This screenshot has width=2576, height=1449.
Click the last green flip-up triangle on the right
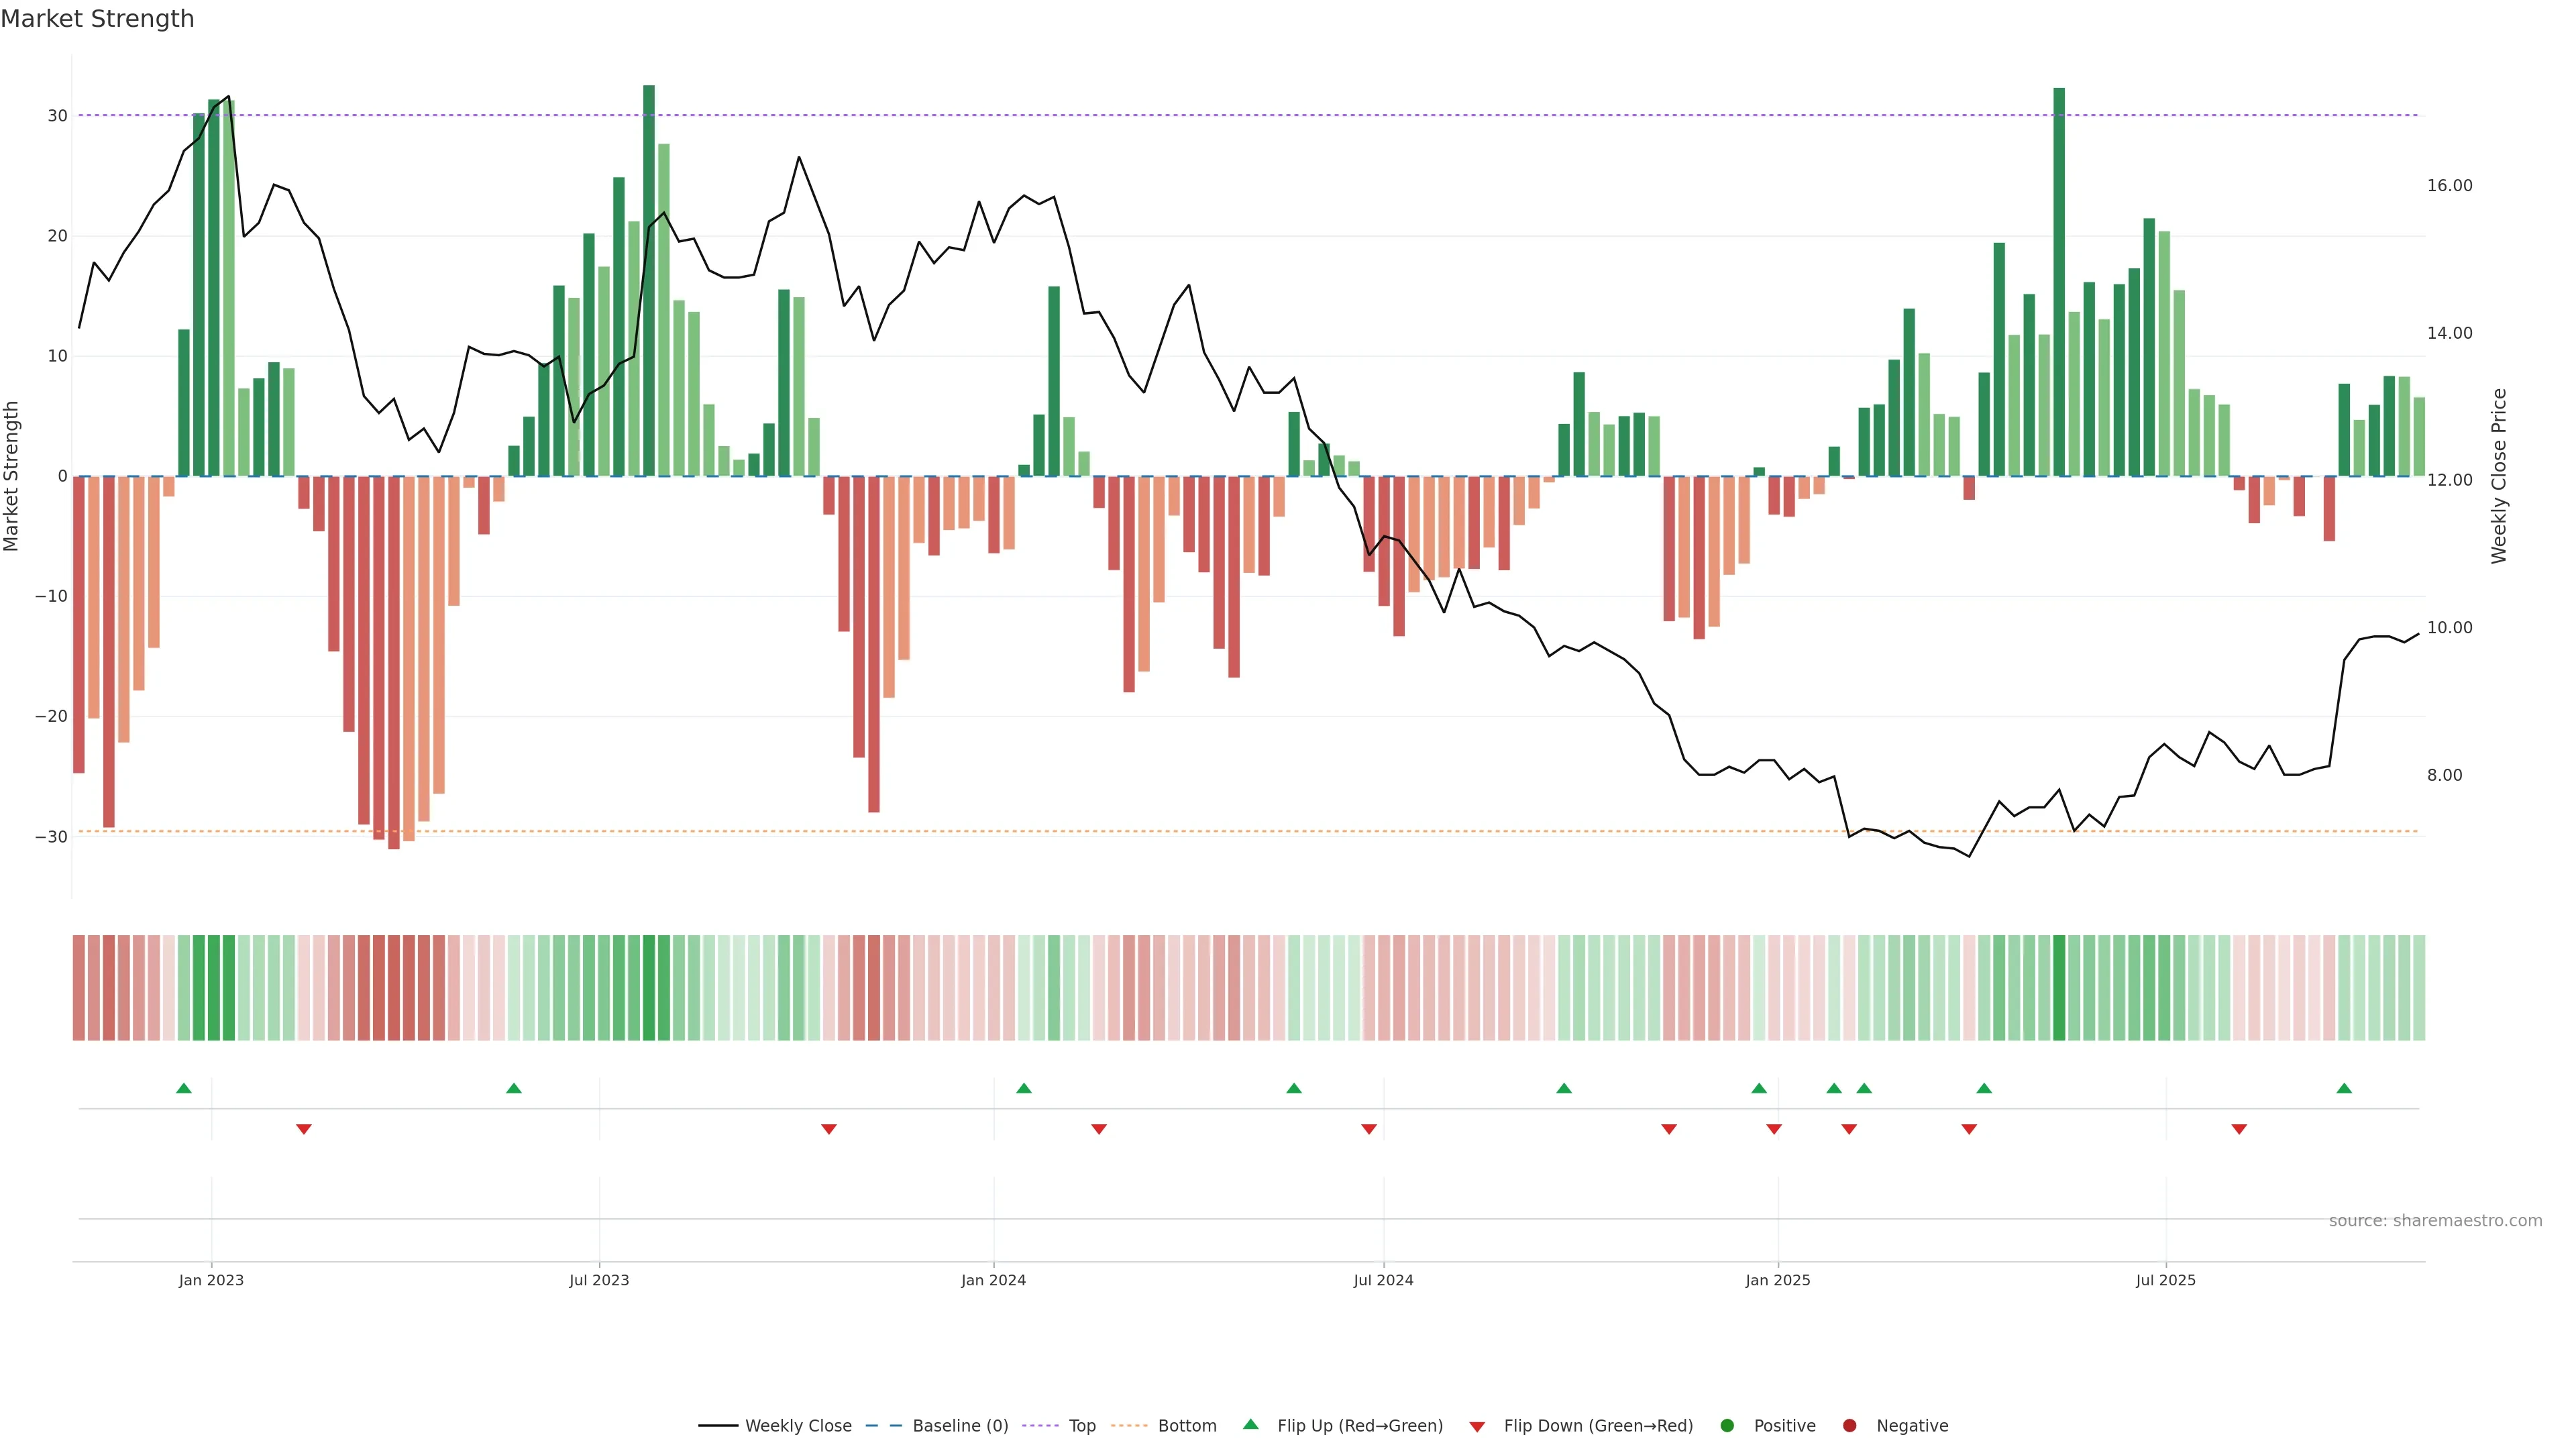click(x=2344, y=1088)
